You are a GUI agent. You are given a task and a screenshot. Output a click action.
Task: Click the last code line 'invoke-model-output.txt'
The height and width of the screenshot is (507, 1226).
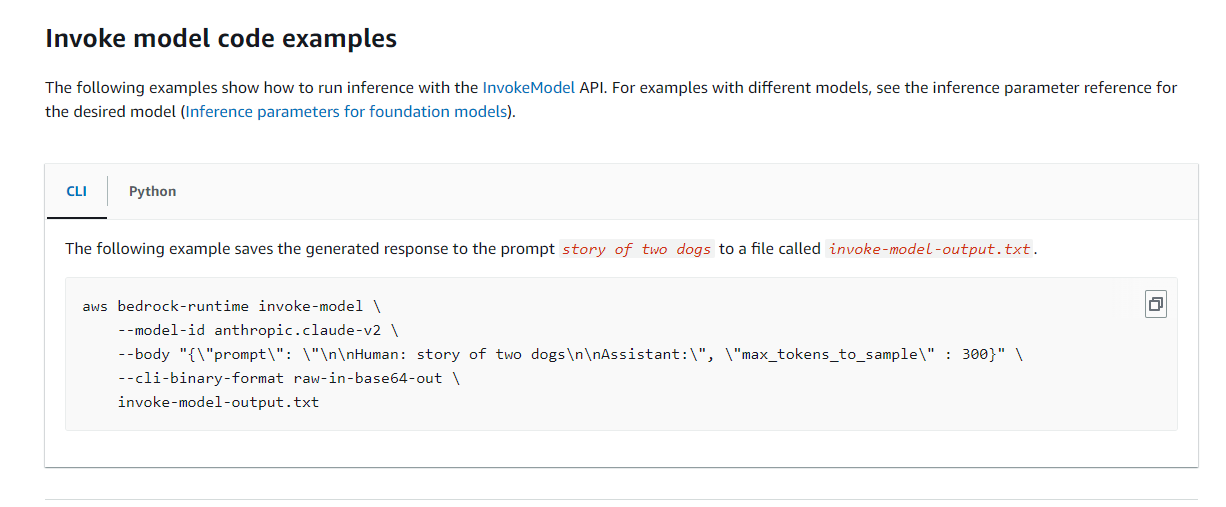218,402
